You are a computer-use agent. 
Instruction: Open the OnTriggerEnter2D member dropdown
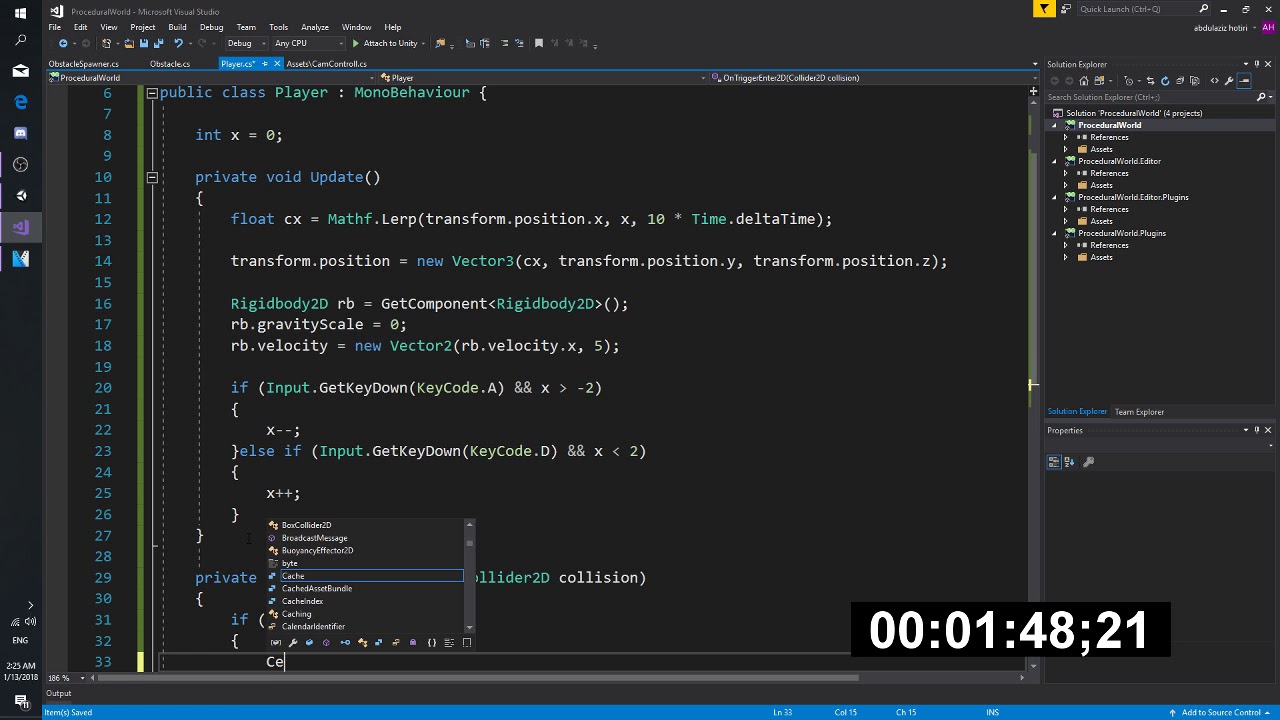coord(873,77)
